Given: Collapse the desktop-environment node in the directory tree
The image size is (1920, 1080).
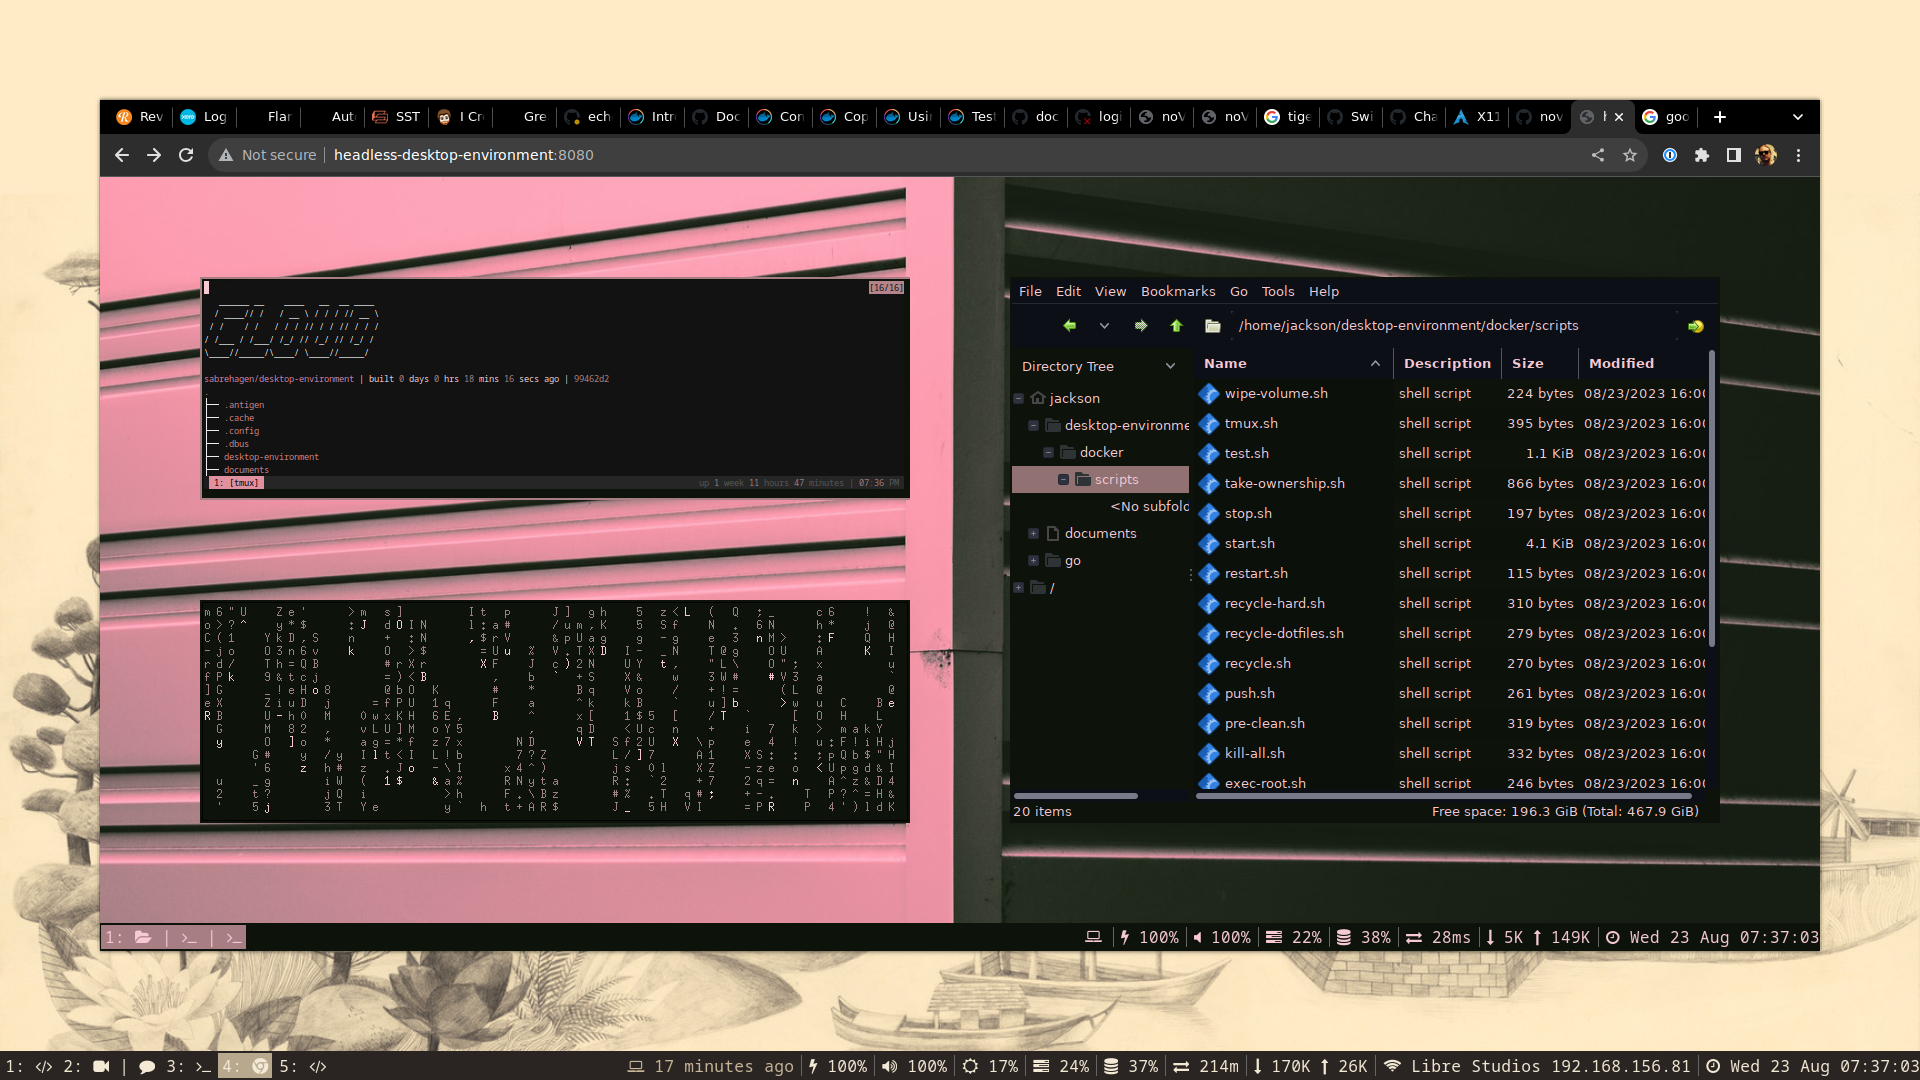Looking at the screenshot, I should pyautogui.click(x=1034, y=425).
